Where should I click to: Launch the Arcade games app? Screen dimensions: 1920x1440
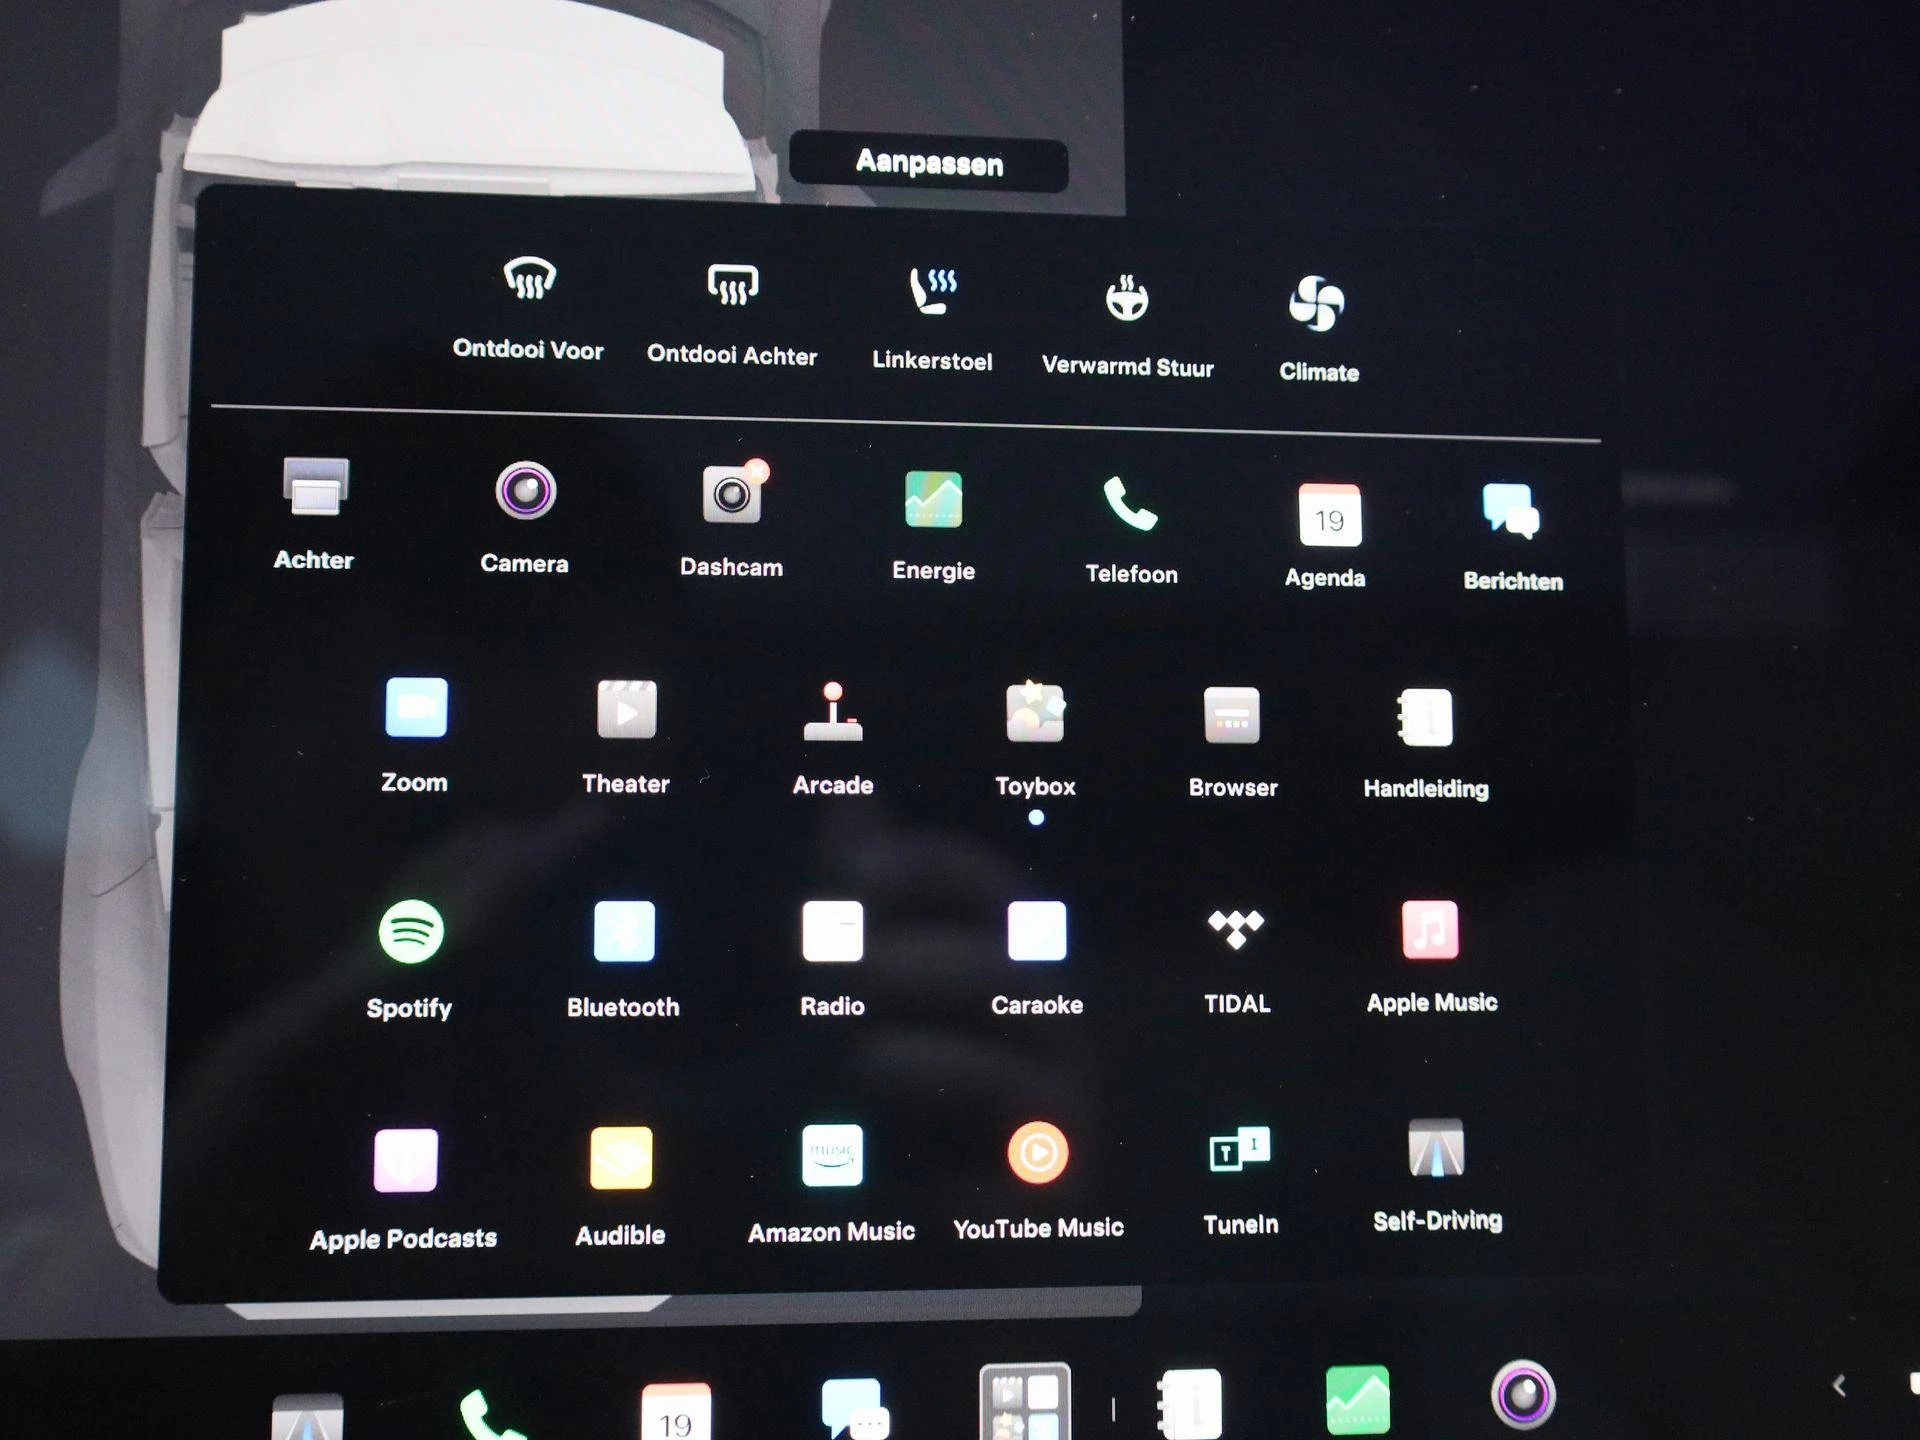click(x=833, y=739)
